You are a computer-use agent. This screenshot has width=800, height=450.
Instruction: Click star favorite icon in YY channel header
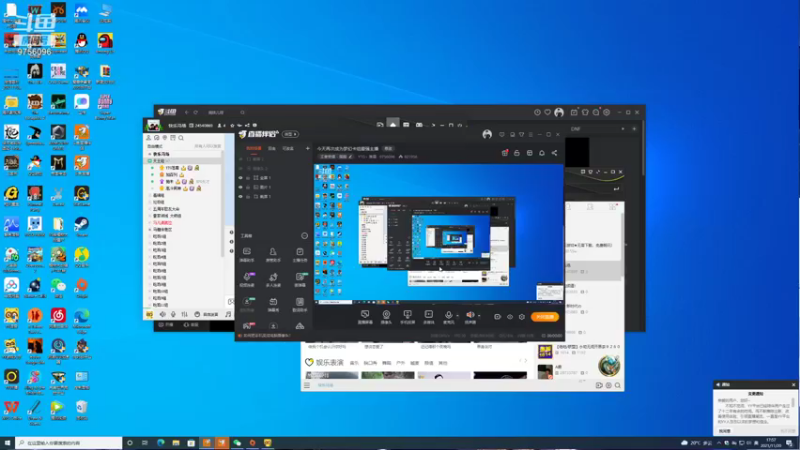(232, 126)
